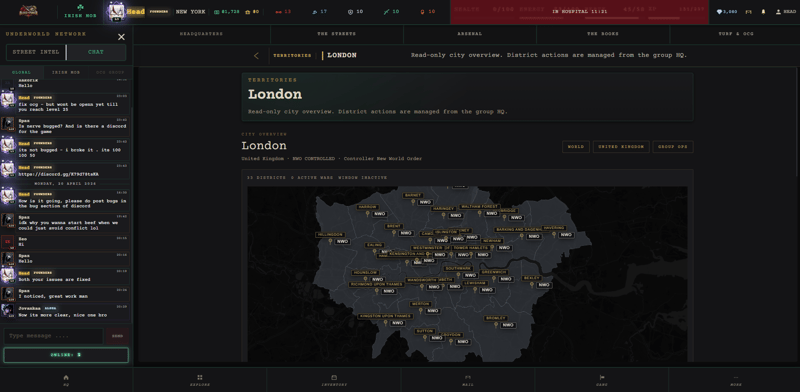Click the World button
The height and width of the screenshot is (392, 800).
point(576,147)
